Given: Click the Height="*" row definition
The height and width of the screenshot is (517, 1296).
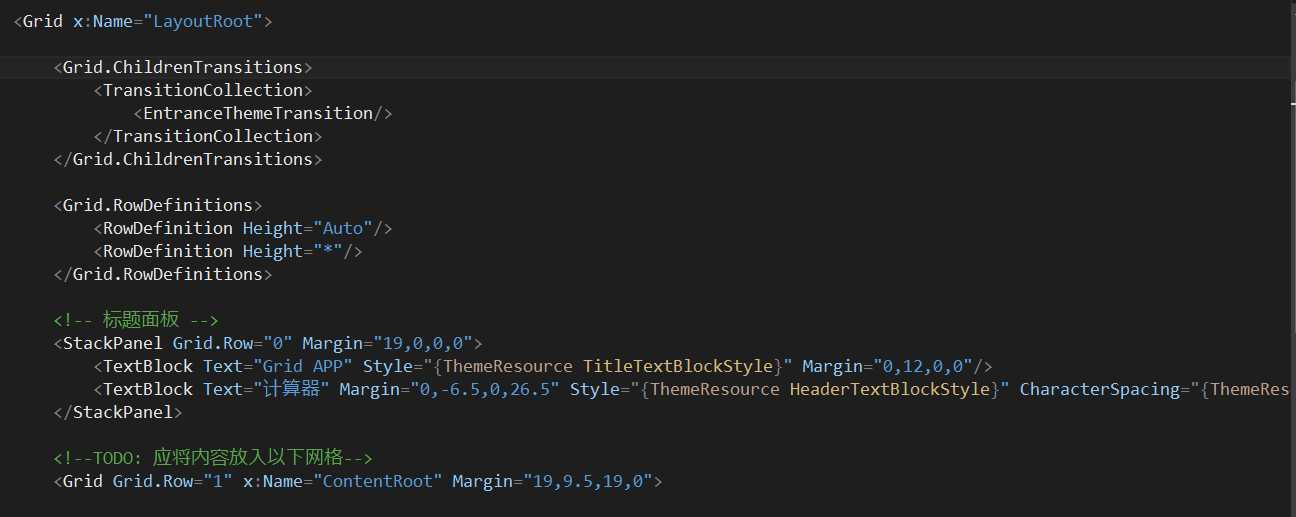Looking at the screenshot, I should pyautogui.click(x=232, y=251).
